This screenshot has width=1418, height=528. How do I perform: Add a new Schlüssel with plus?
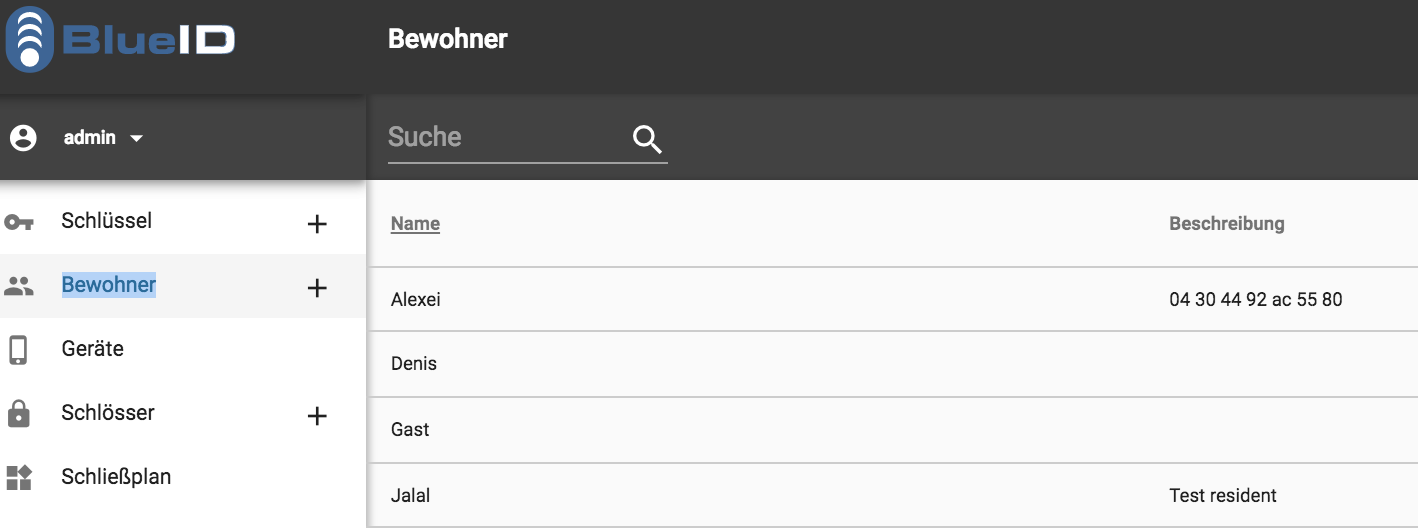click(x=317, y=224)
